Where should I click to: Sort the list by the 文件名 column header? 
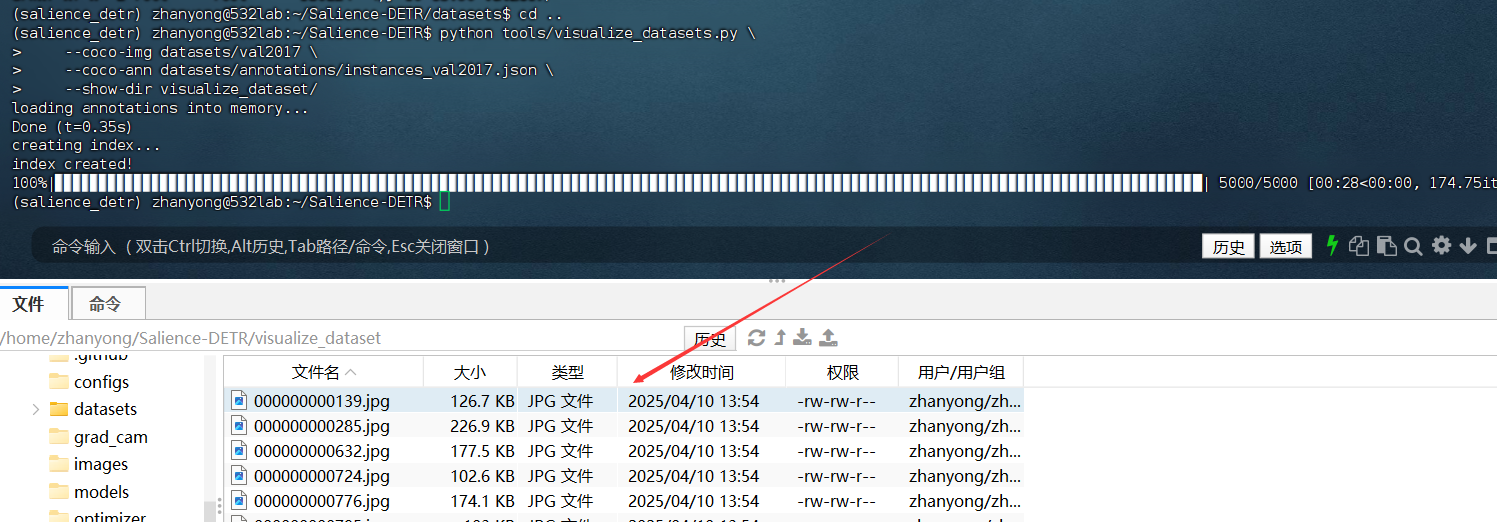coord(324,372)
